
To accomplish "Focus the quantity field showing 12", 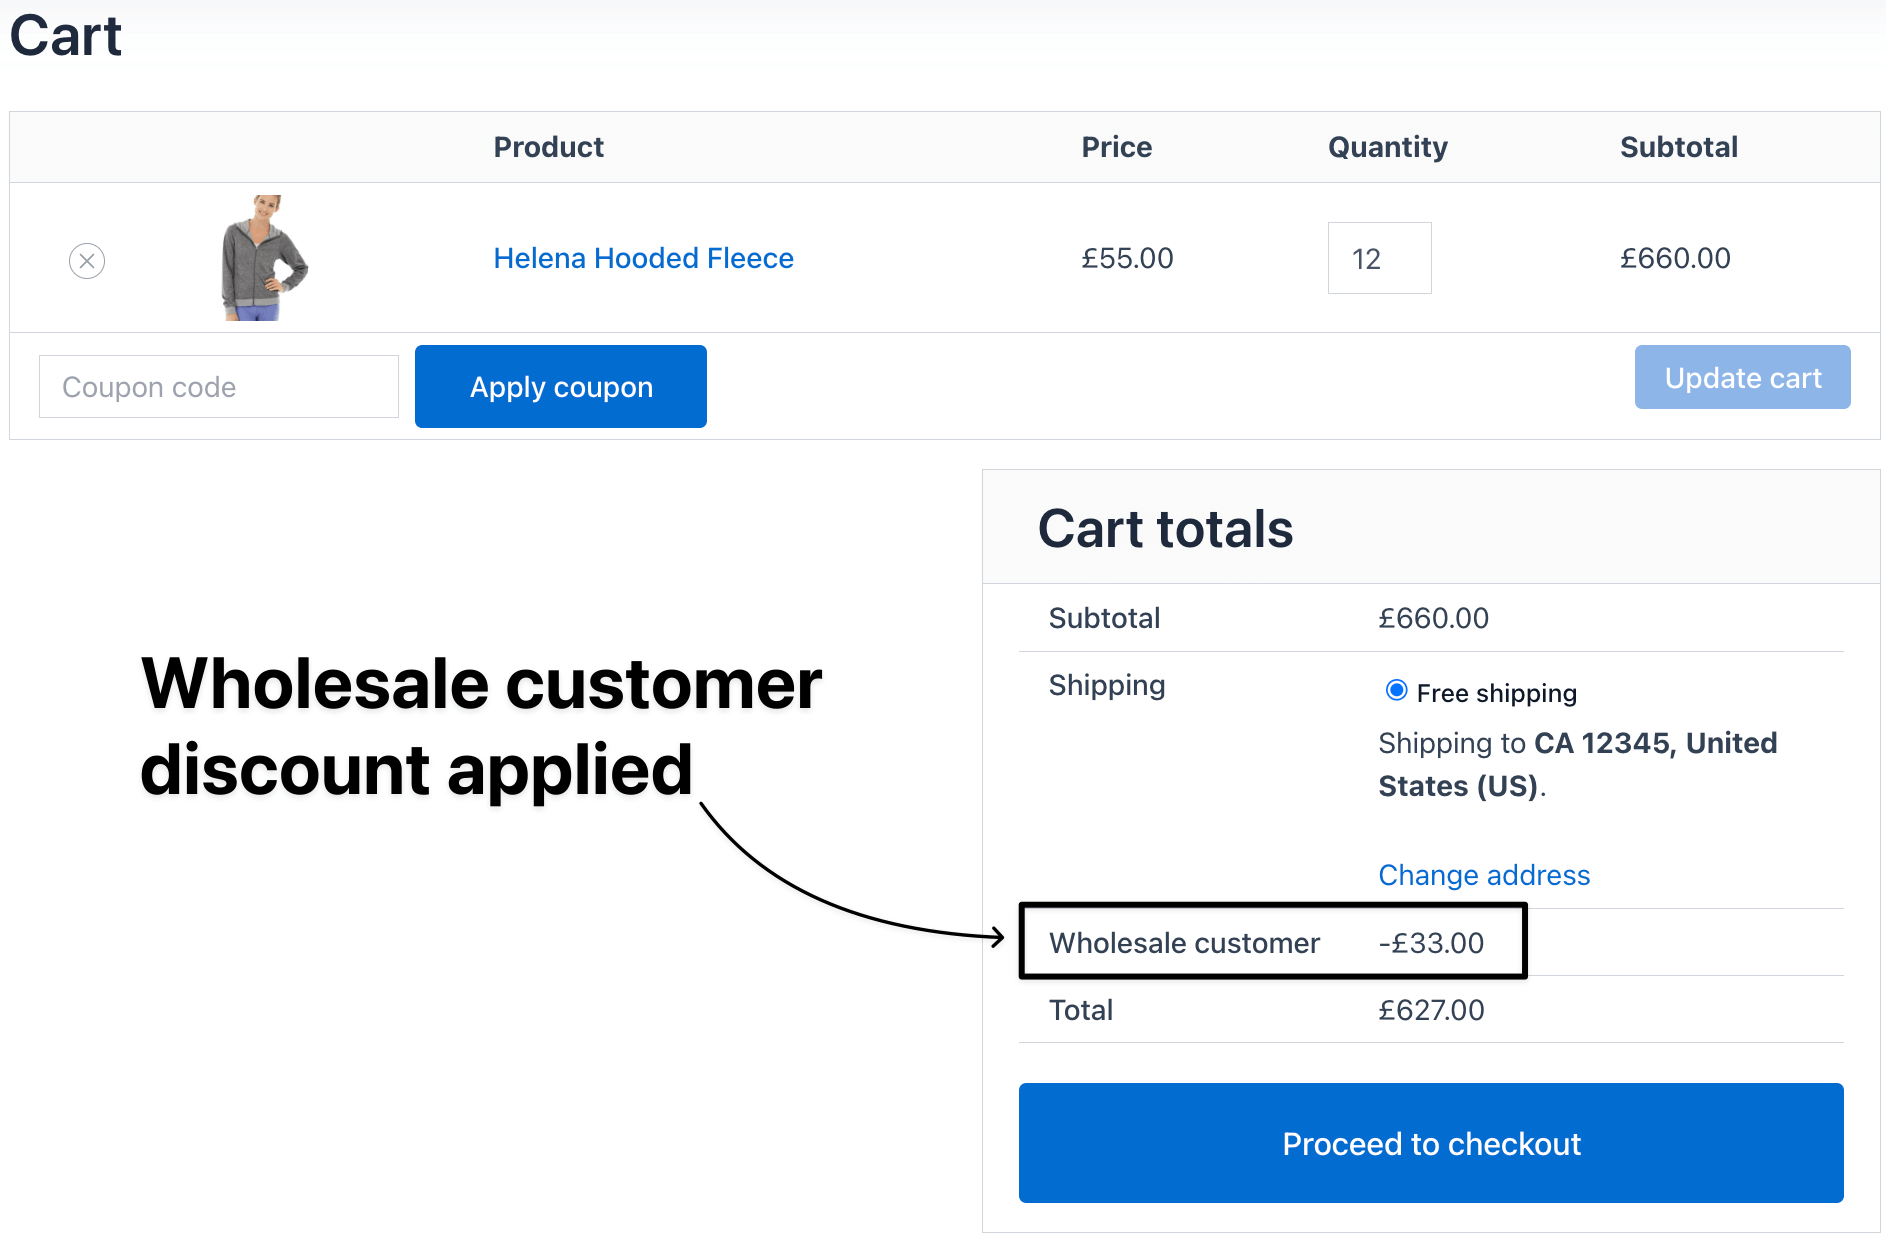I will pyautogui.click(x=1379, y=259).
